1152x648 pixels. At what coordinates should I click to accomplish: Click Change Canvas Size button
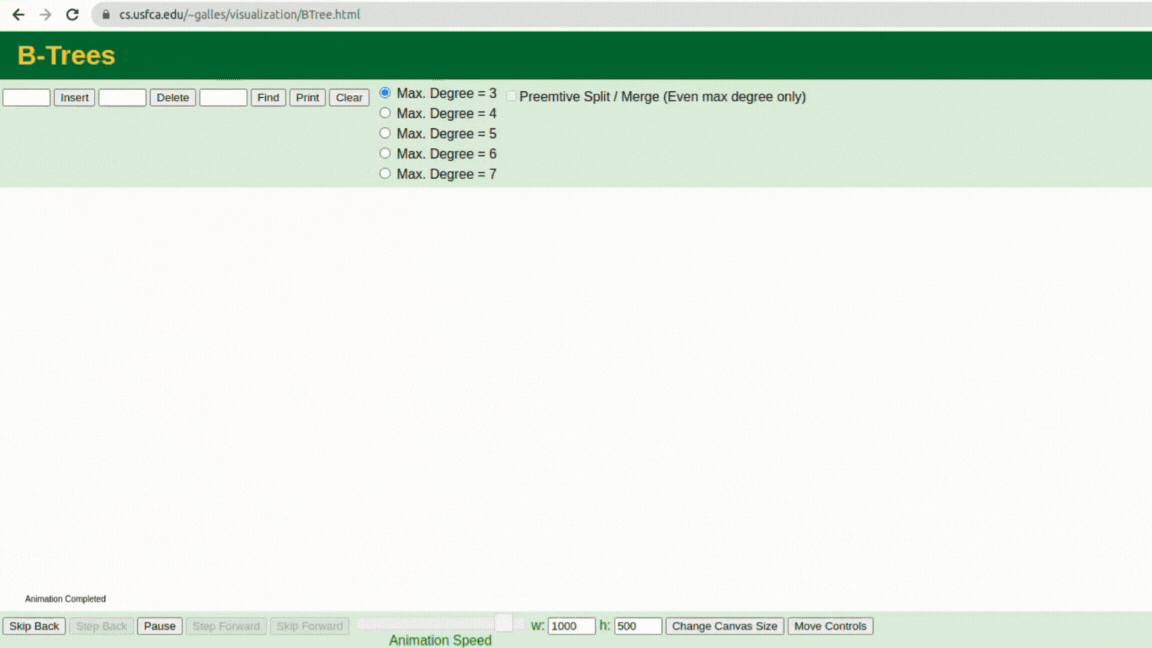click(x=724, y=626)
